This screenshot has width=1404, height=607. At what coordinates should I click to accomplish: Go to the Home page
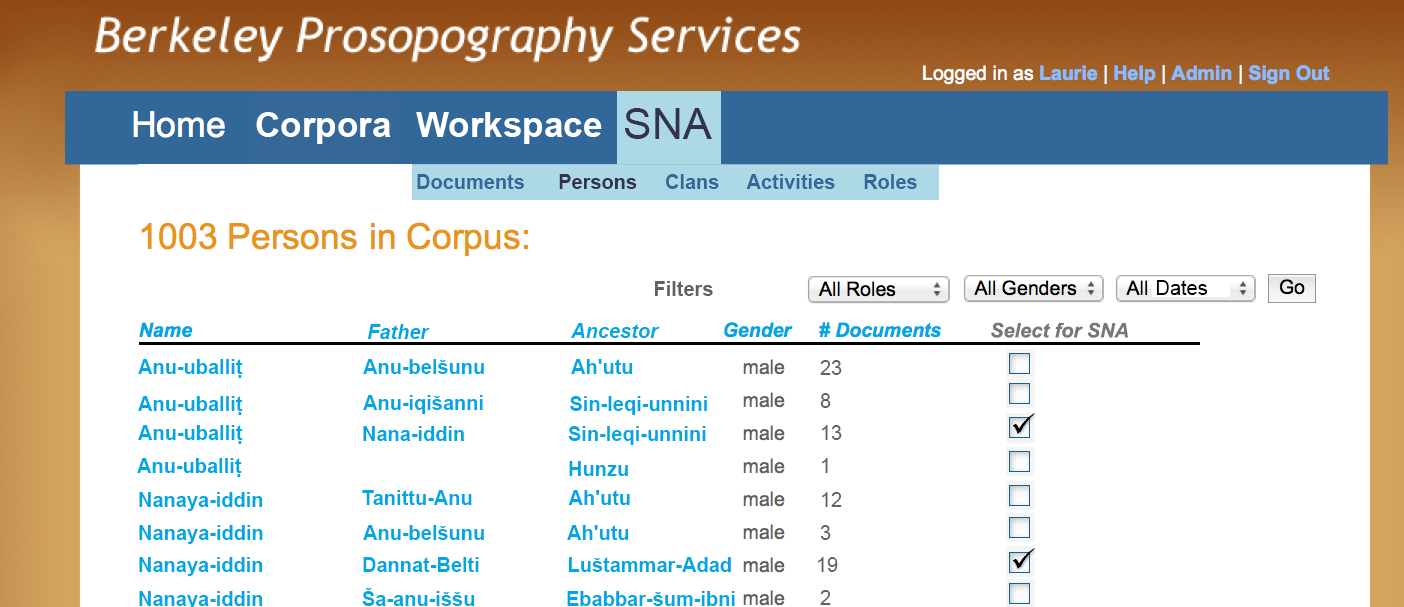tap(178, 125)
